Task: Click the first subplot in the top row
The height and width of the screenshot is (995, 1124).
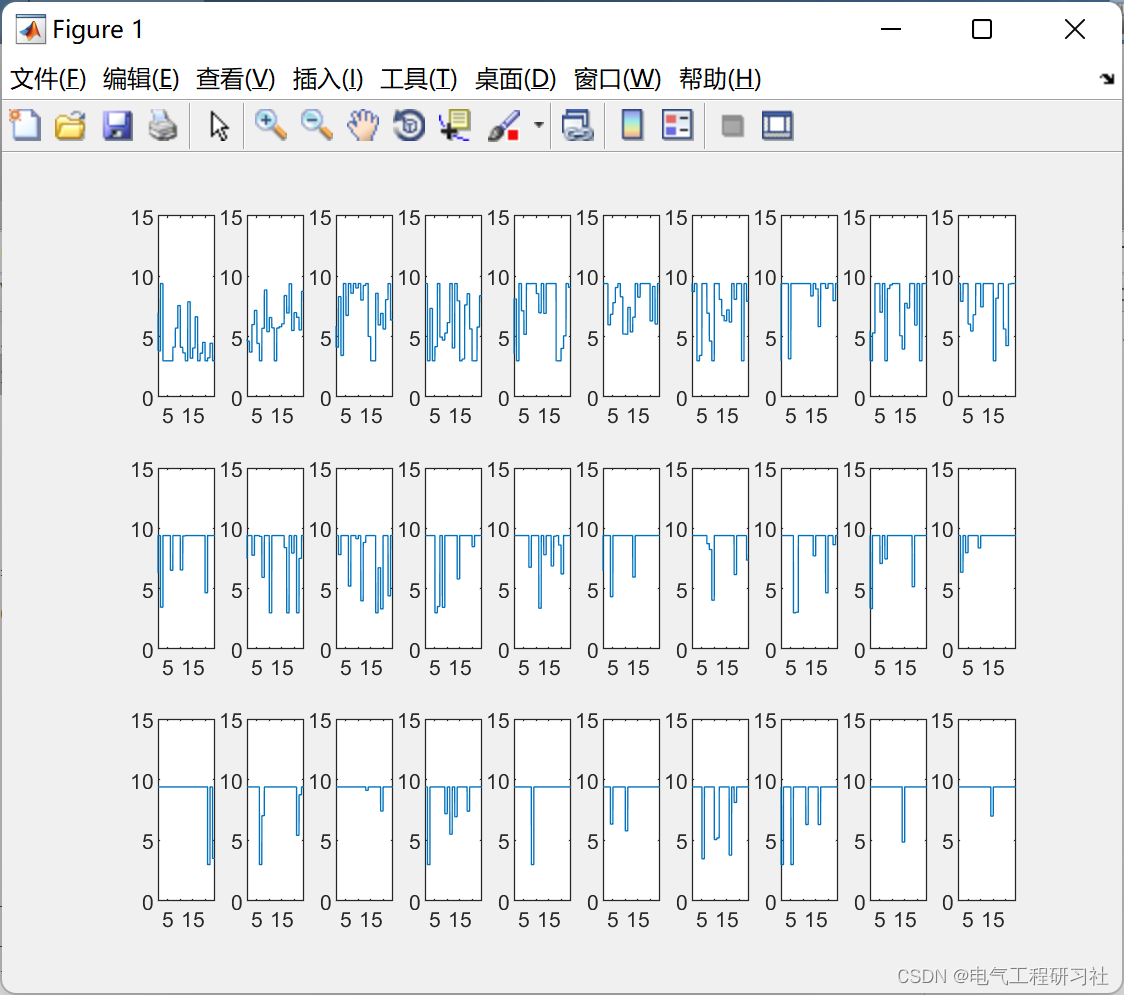Action: 186,306
